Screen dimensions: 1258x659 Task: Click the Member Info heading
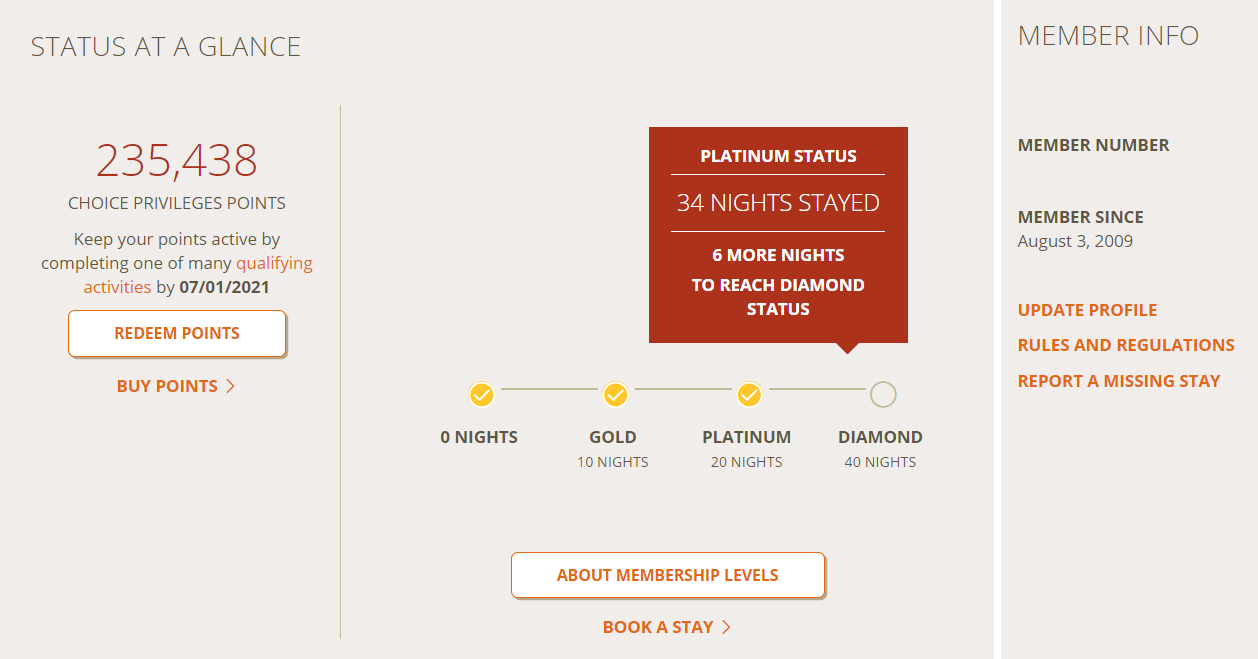1108,36
